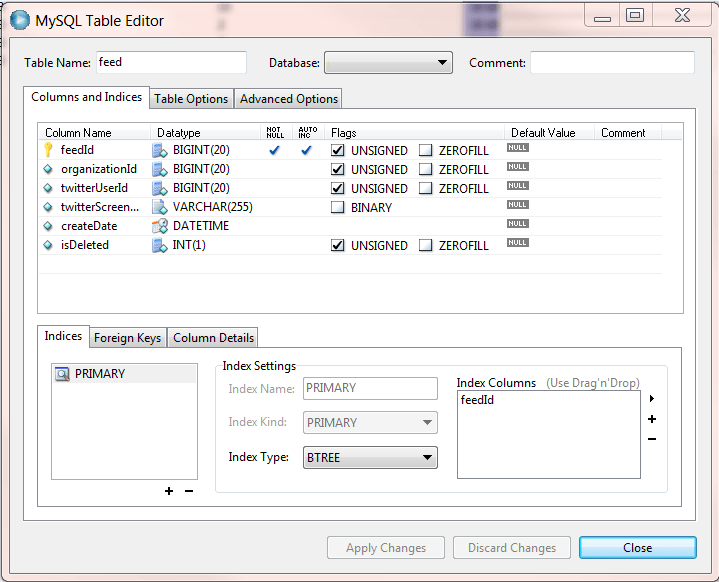
Task: Select the PRIMARY index entry
Action: pyautogui.click(x=124, y=374)
